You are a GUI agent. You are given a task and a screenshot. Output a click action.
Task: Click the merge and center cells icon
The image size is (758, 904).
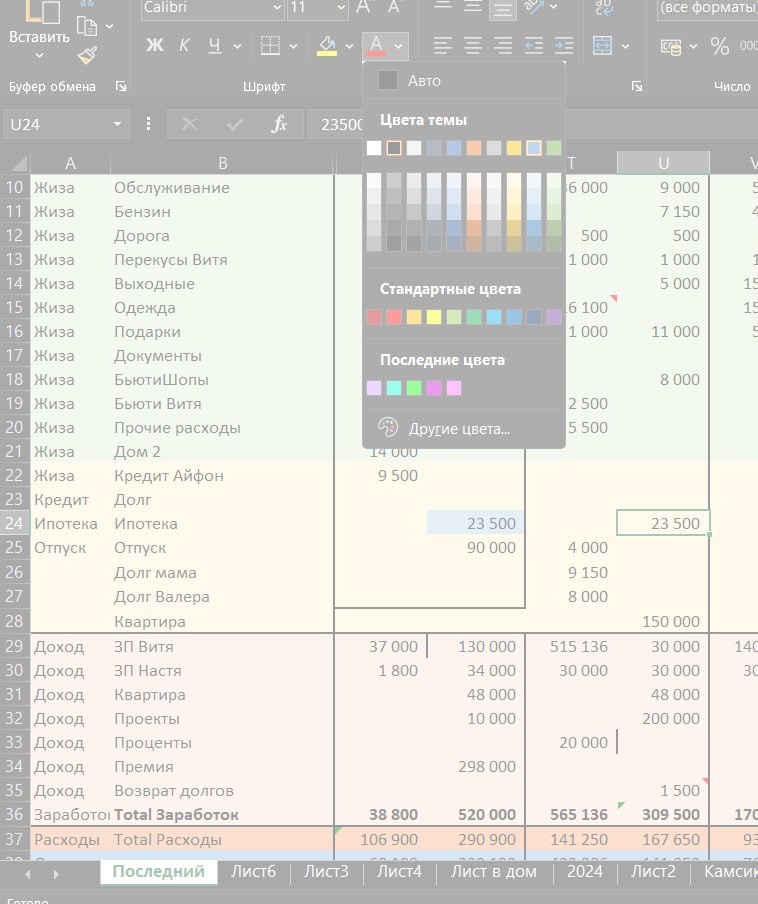pos(602,46)
